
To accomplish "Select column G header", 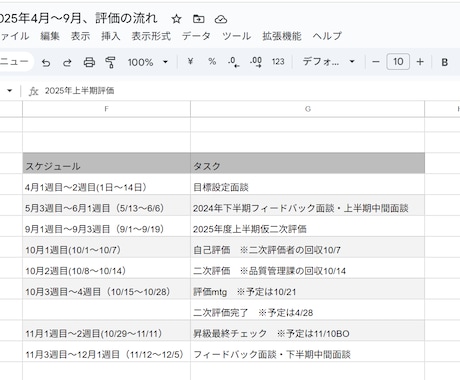I will click(307, 109).
